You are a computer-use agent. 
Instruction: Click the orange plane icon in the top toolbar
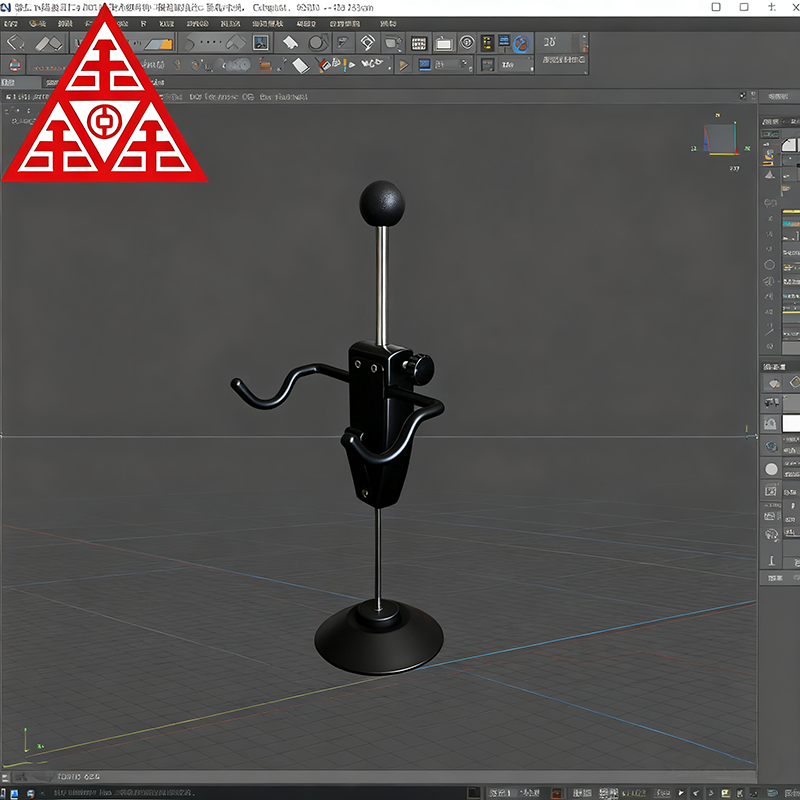158,43
